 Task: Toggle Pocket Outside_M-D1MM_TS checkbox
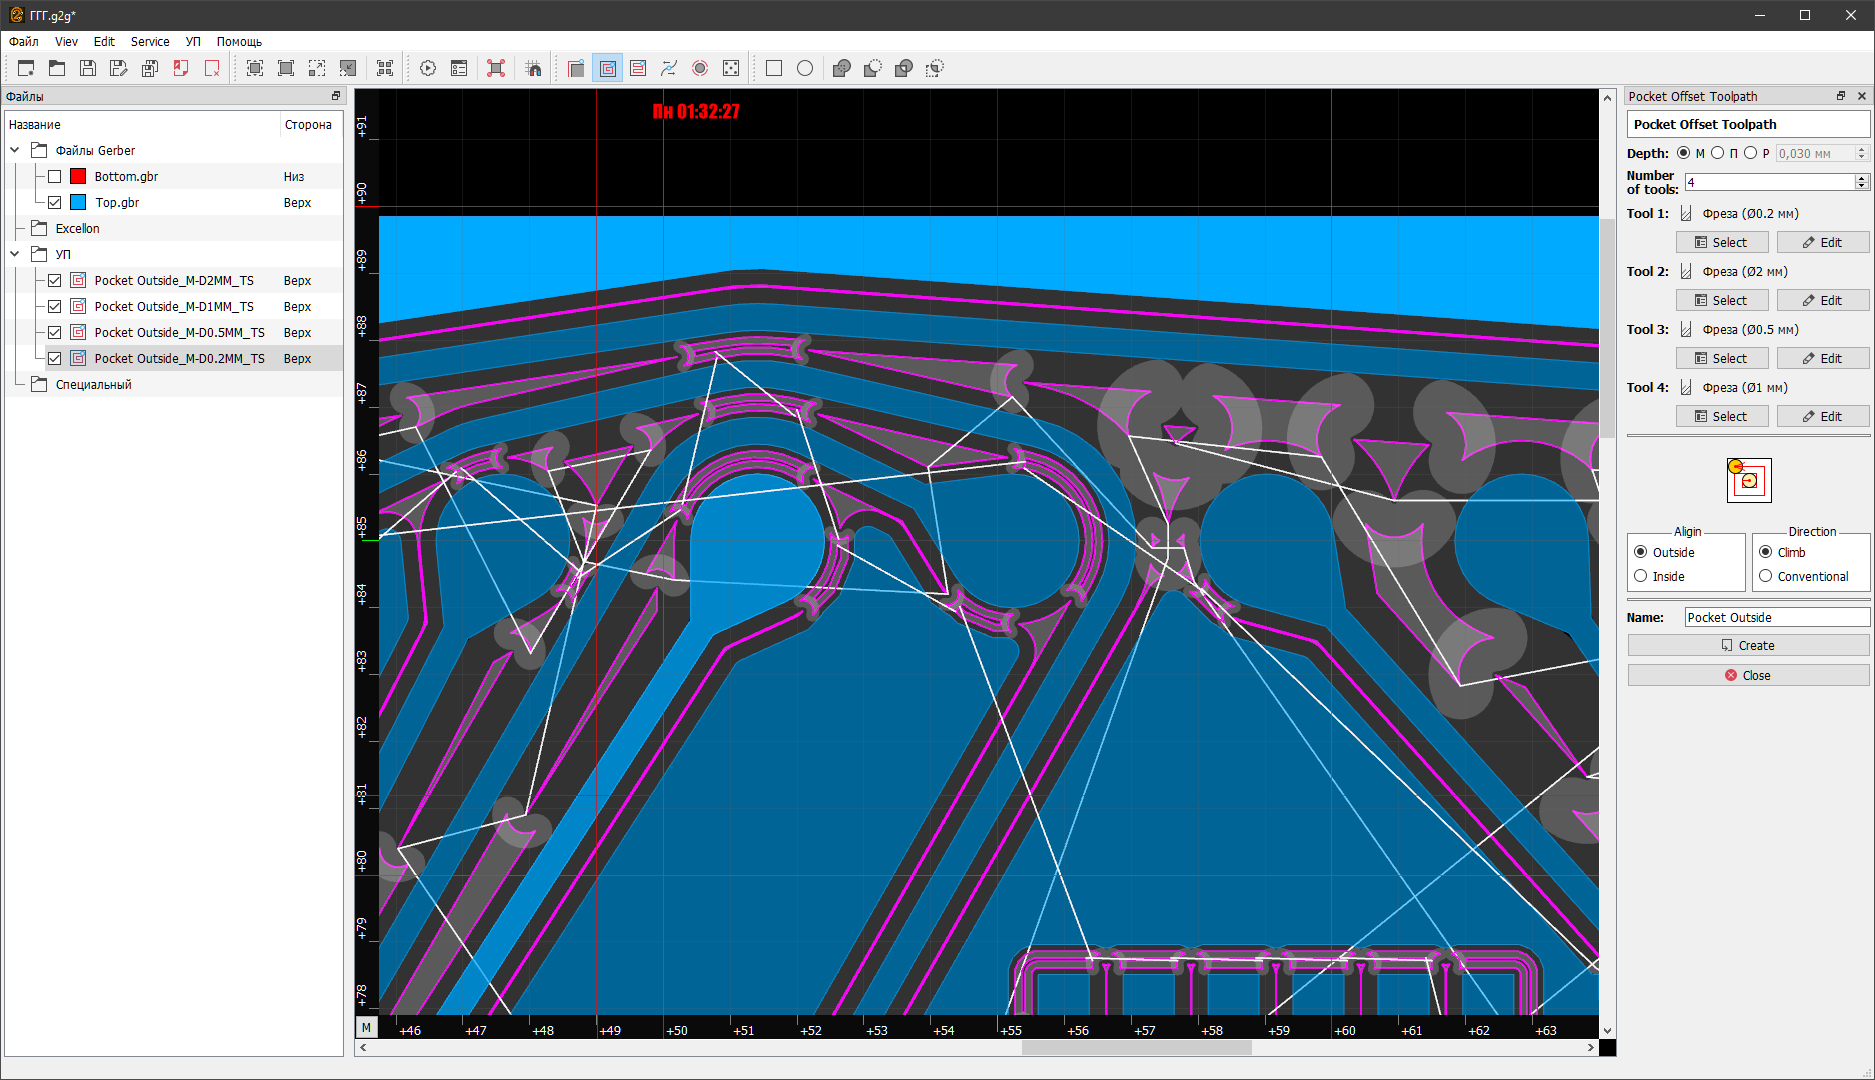55,306
